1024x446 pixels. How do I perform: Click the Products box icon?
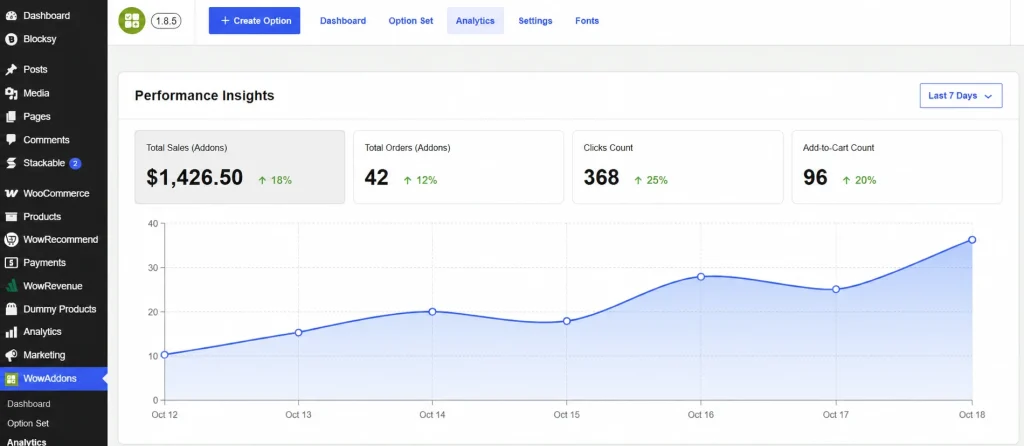(x=11, y=217)
